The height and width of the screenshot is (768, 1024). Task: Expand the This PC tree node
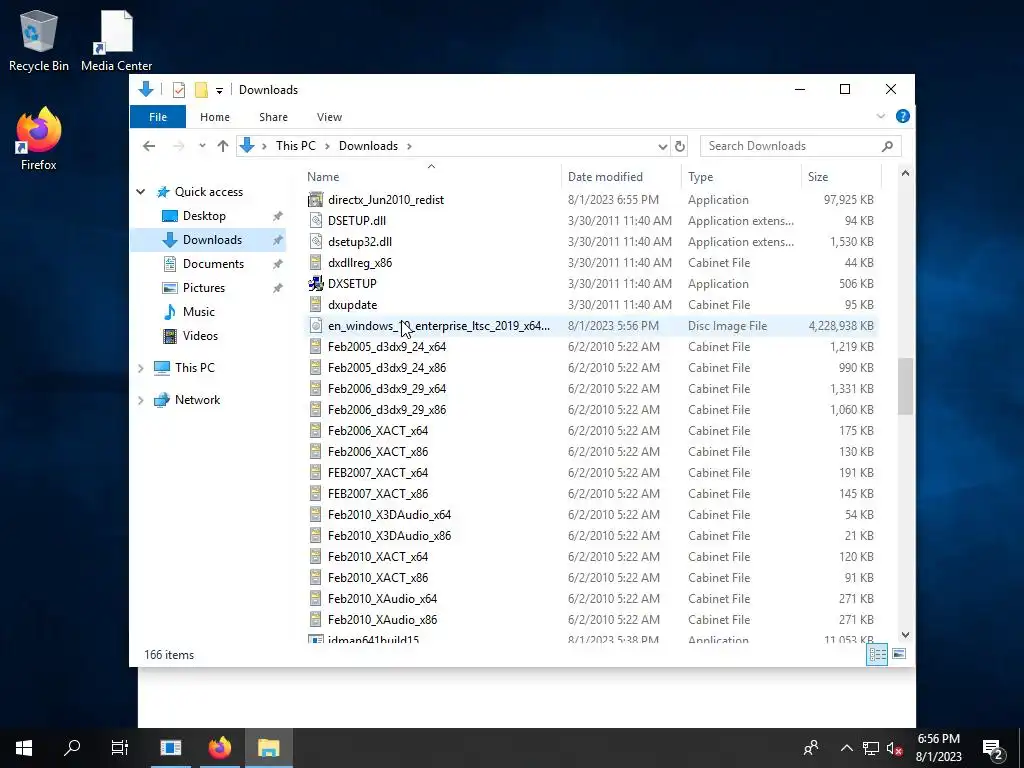coord(140,368)
